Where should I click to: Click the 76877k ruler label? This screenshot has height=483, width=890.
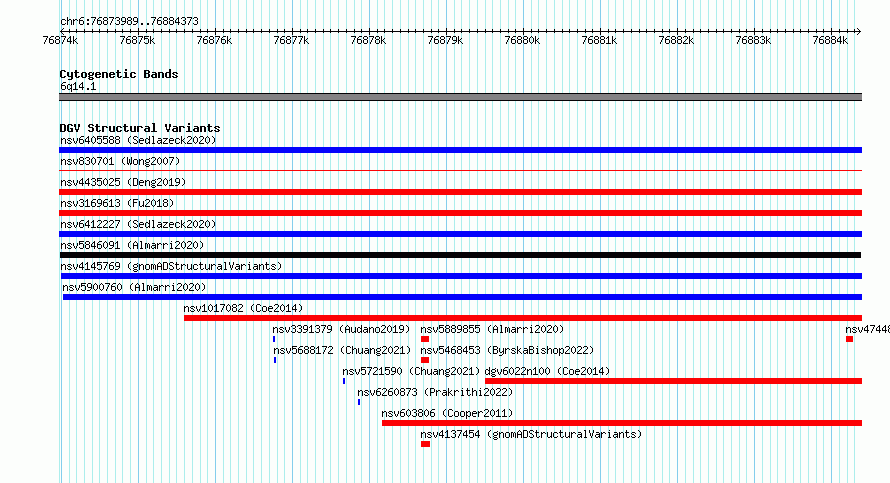[x=291, y=40]
